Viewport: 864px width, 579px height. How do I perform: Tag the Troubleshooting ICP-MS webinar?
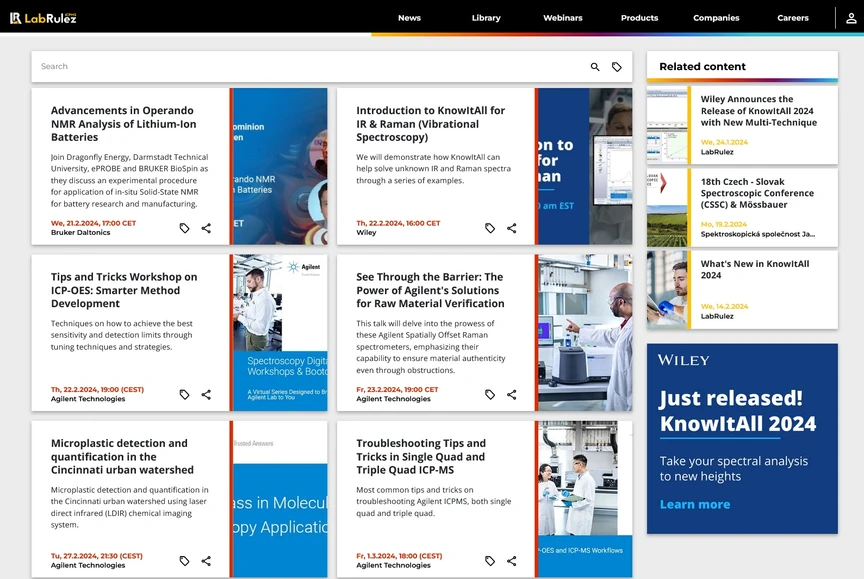[490, 561]
